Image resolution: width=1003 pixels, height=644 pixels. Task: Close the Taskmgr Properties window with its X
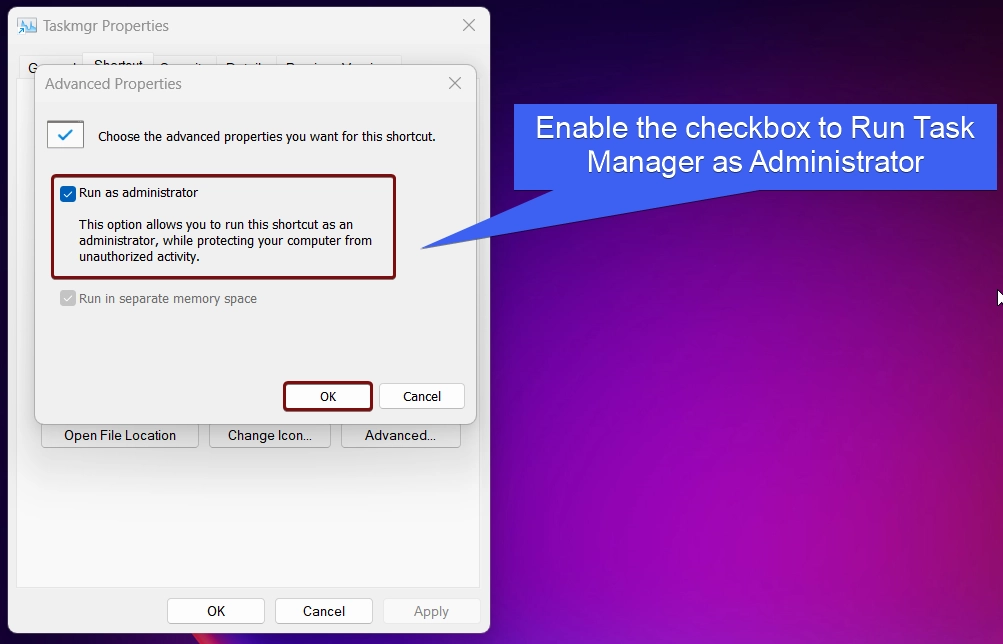[469, 26]
